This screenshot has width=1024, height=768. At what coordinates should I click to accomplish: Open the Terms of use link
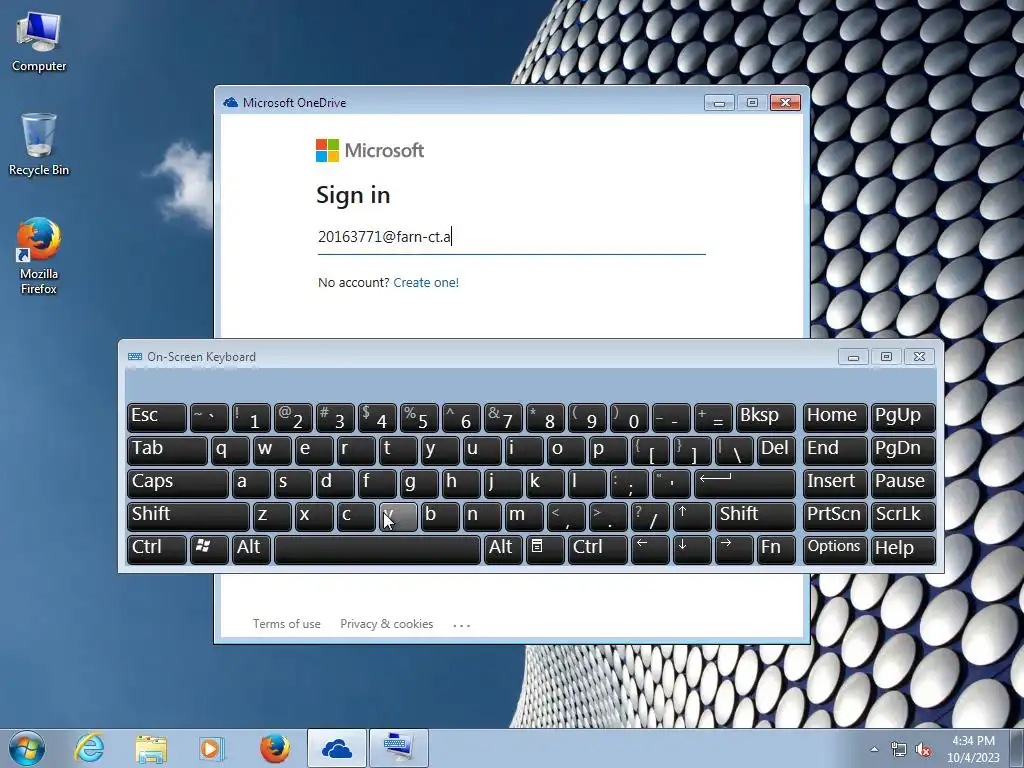[x=287, y=624]
